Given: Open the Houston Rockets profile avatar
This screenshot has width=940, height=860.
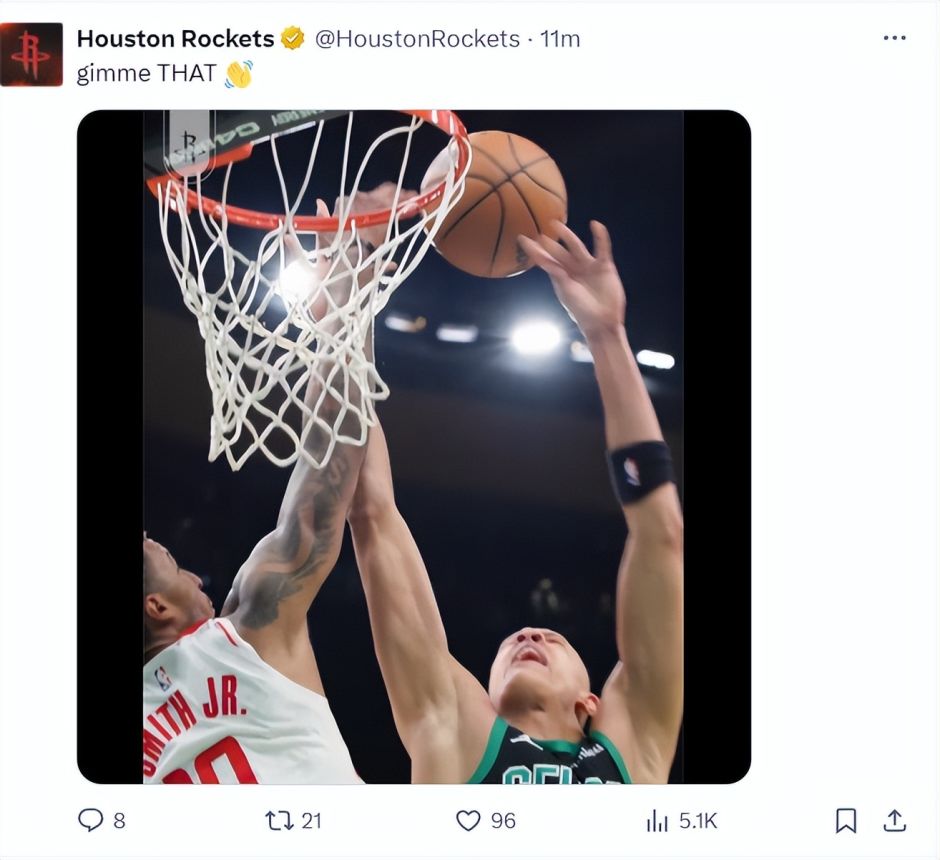Looking at the screenshot, I should click(x=31, y=54).
